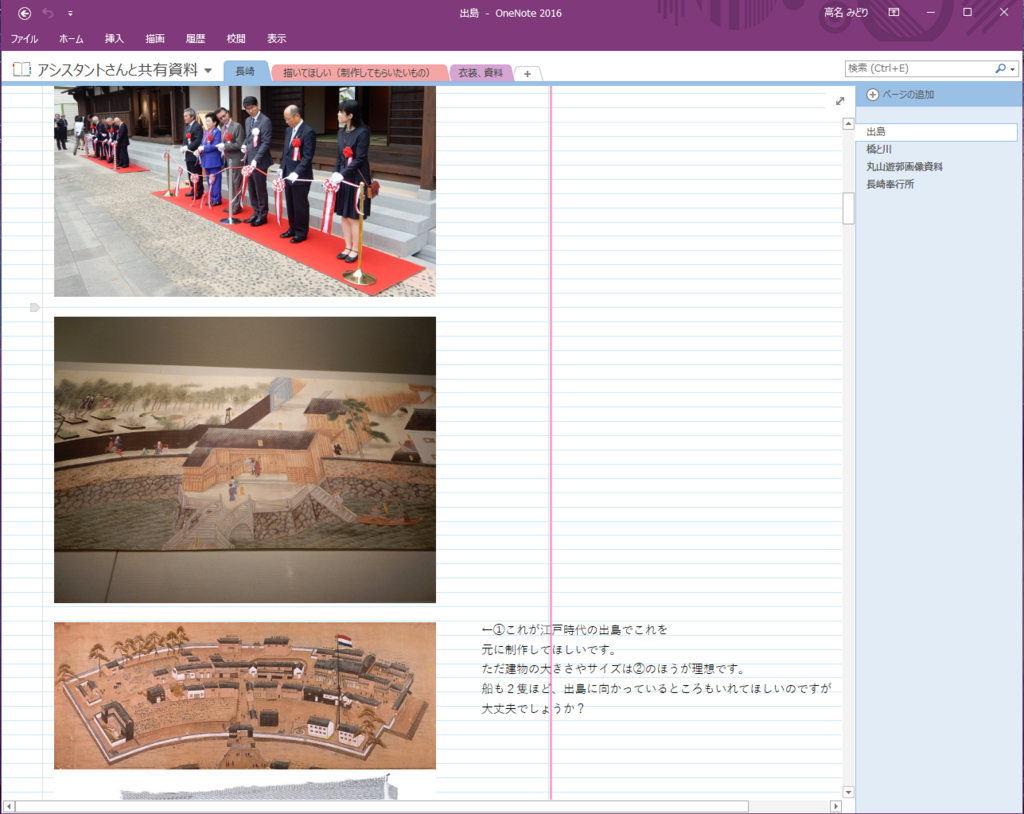Open the 表示 ribbon tab

coord(276,39)
